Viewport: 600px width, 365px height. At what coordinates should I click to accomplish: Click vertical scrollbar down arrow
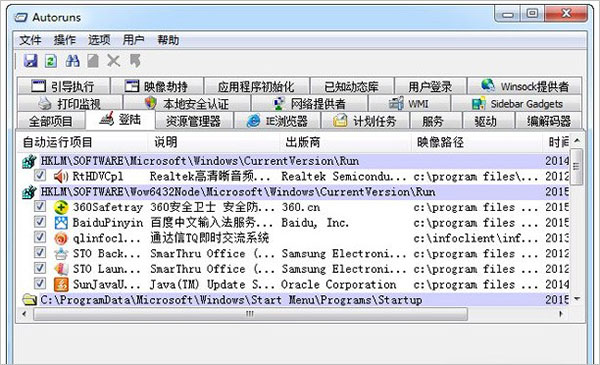[577, 298]
